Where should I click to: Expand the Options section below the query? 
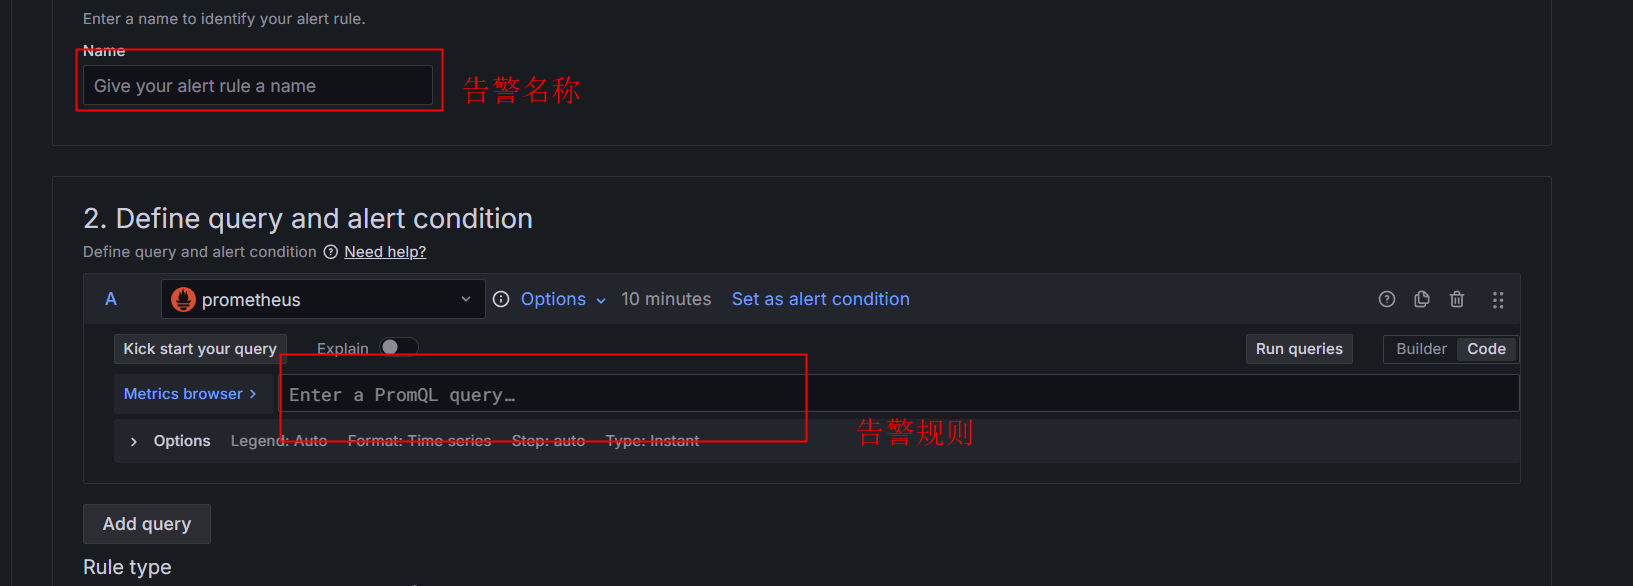(x=170, y=440)
